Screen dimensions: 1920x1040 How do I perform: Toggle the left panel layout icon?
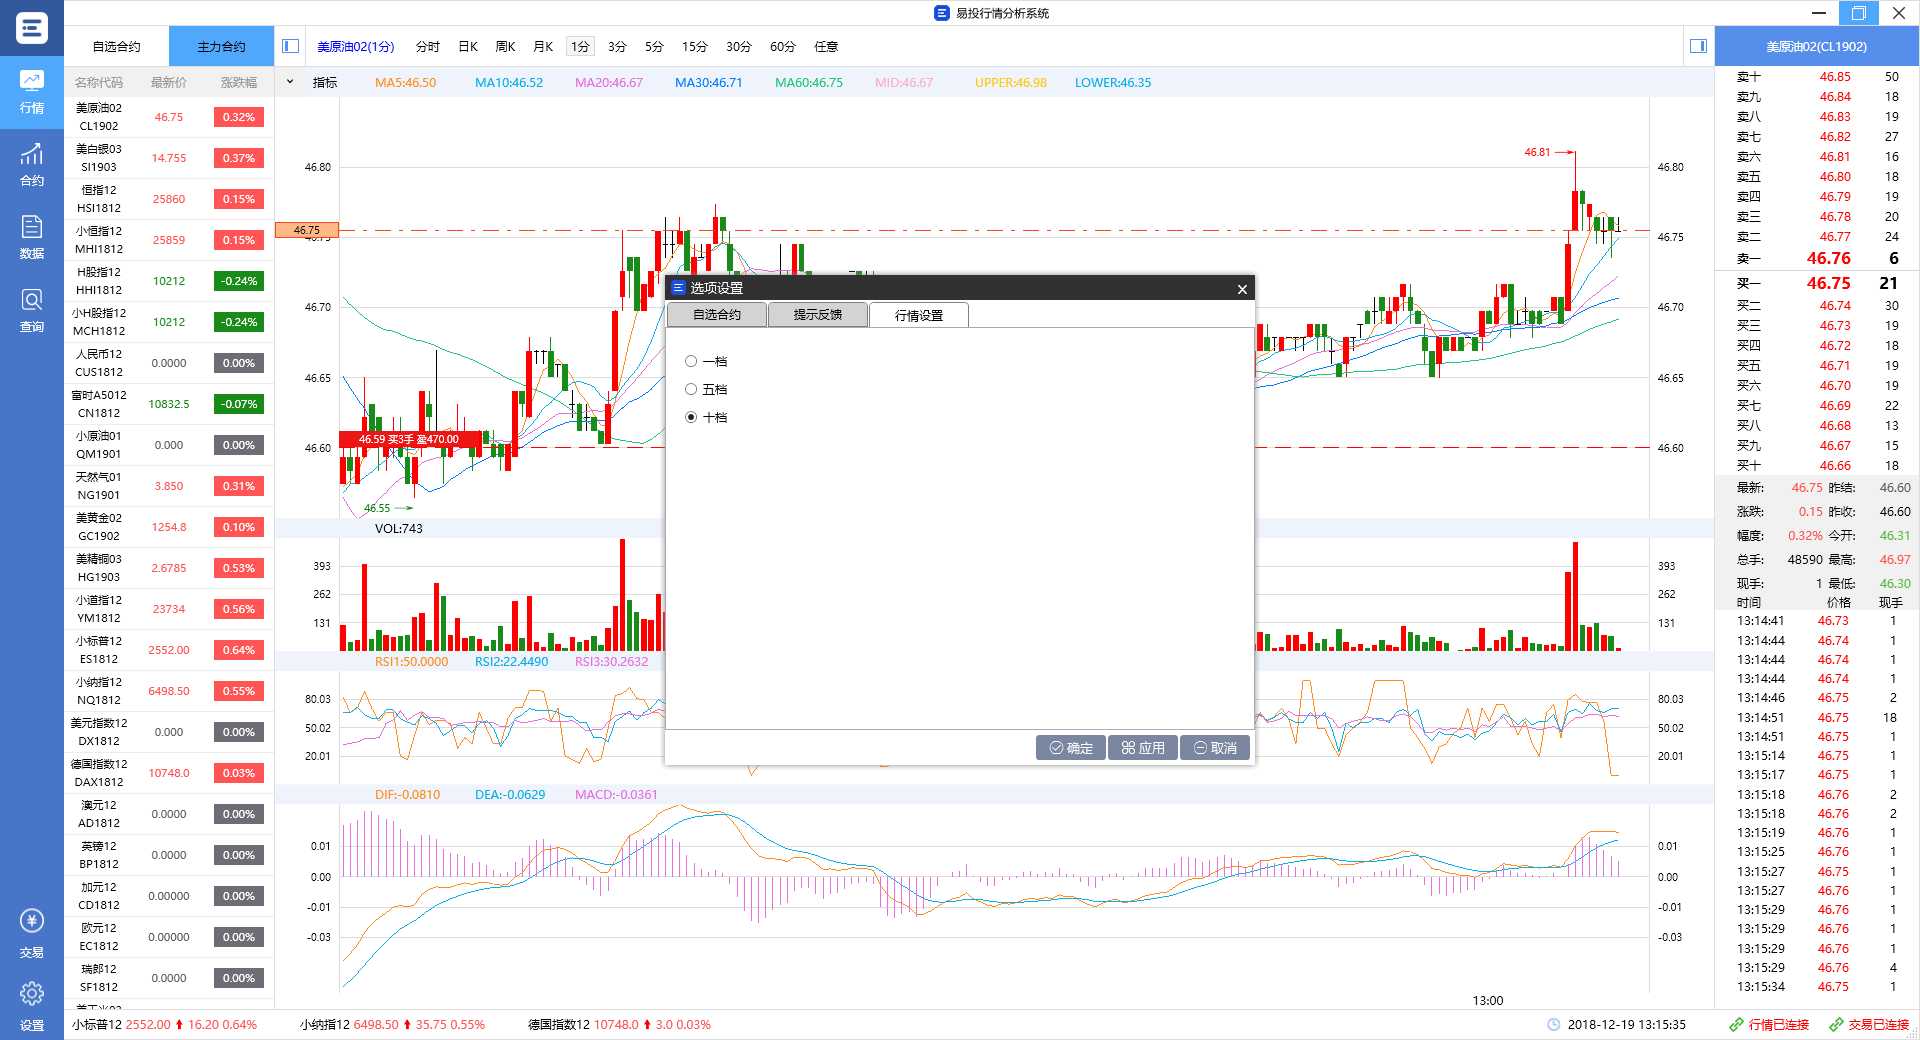click(291, 46)
